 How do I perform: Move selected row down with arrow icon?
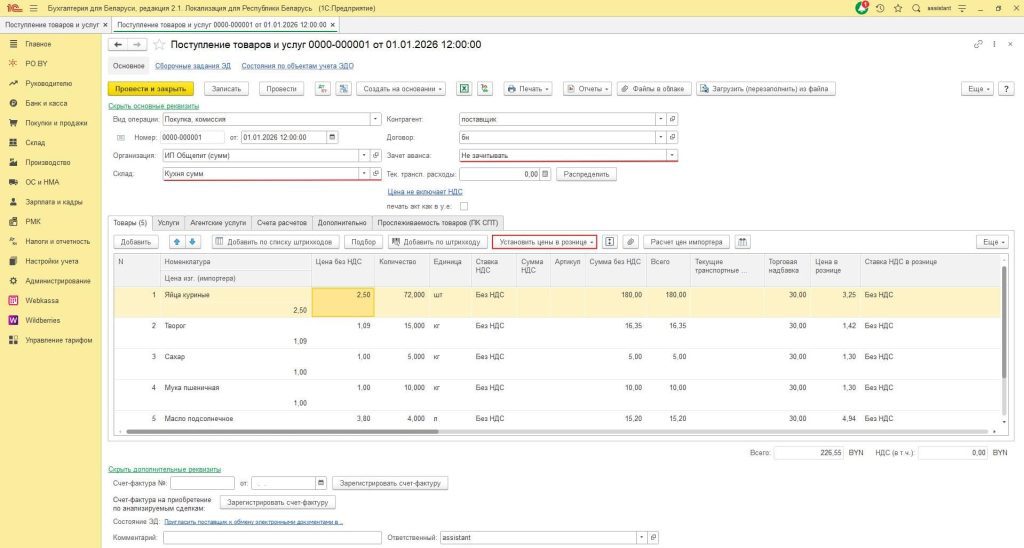pyautogui.click(x=193, y=242)
